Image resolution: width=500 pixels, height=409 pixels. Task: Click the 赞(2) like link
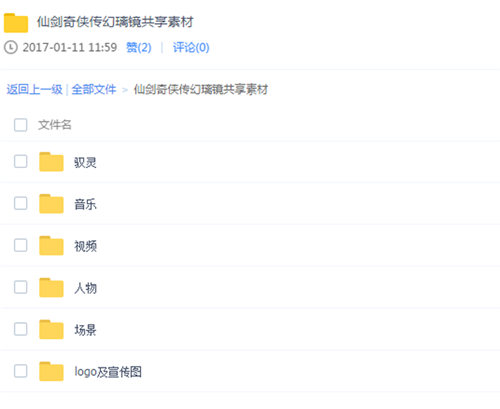pyautogui.click(x=139, y=47)
